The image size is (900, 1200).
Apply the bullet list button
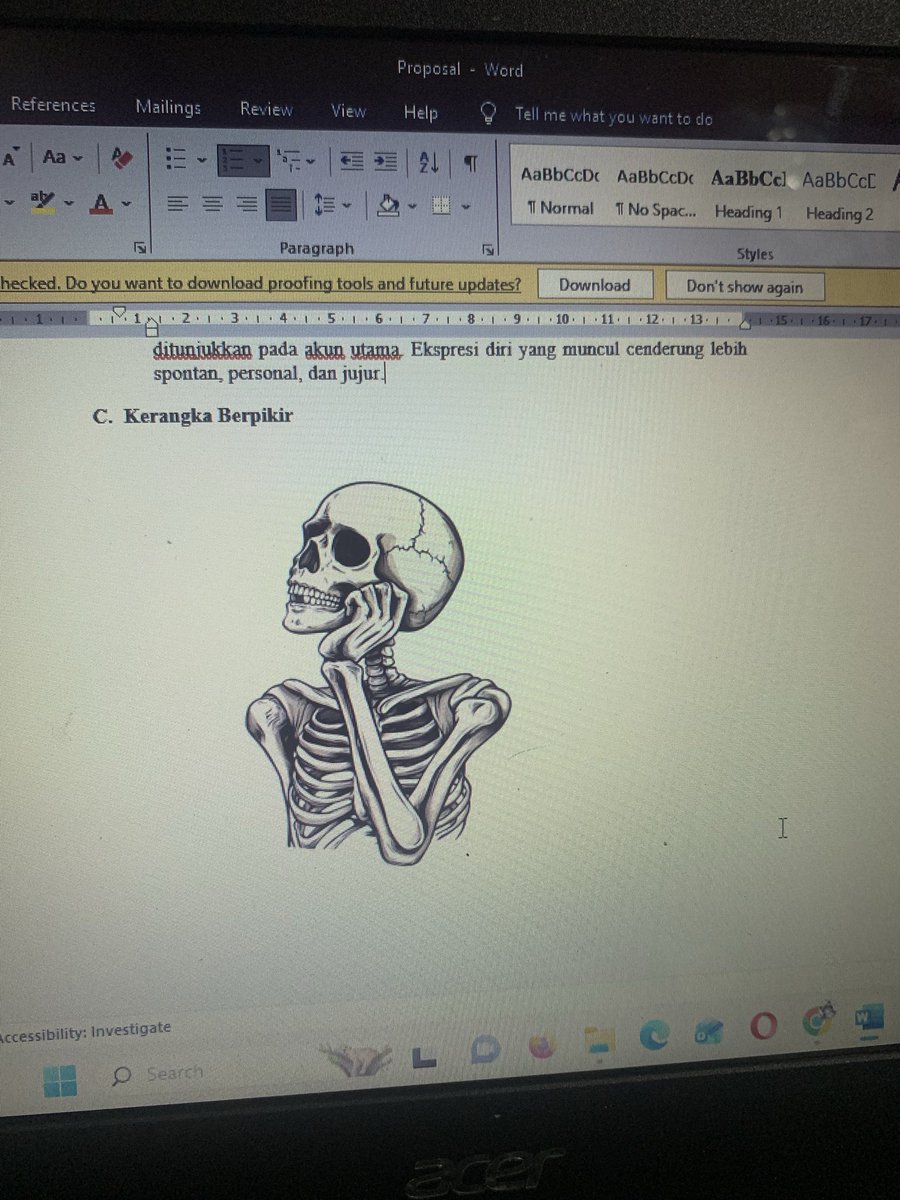178,159
